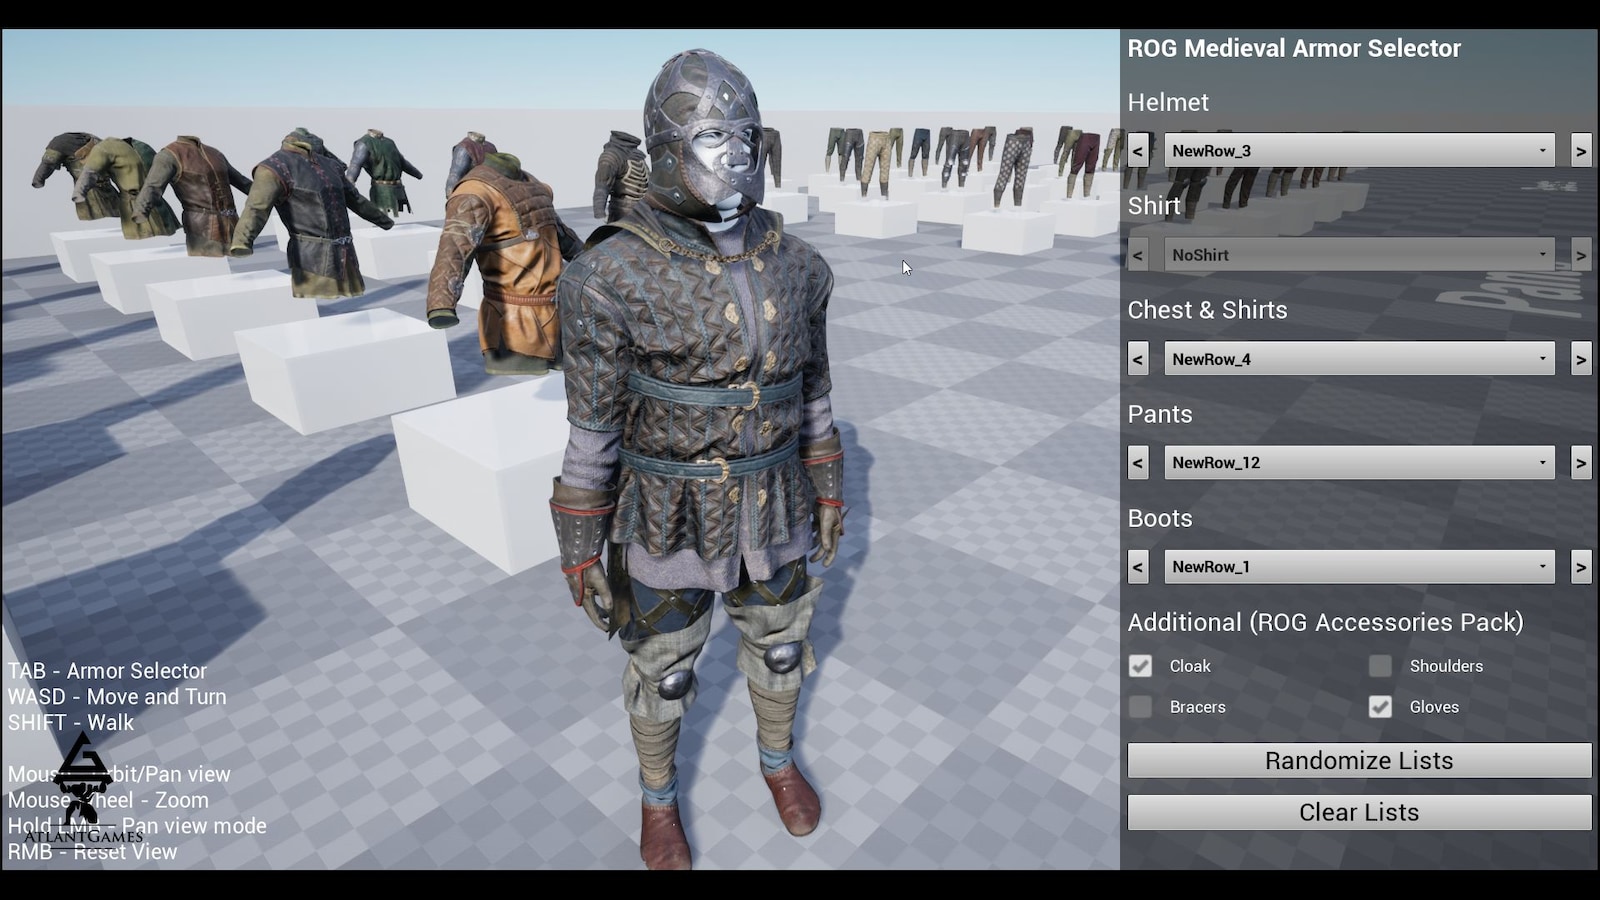Click the 'SHIFT - Walk' hint text
The height and width of the screenshot is (900, 1600).
[71, 723]
